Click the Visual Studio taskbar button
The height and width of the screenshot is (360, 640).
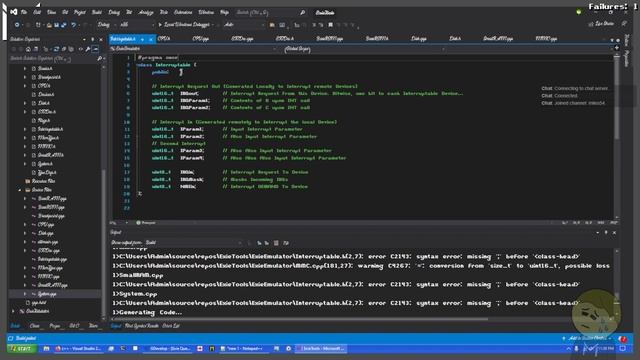pos(321,349)
